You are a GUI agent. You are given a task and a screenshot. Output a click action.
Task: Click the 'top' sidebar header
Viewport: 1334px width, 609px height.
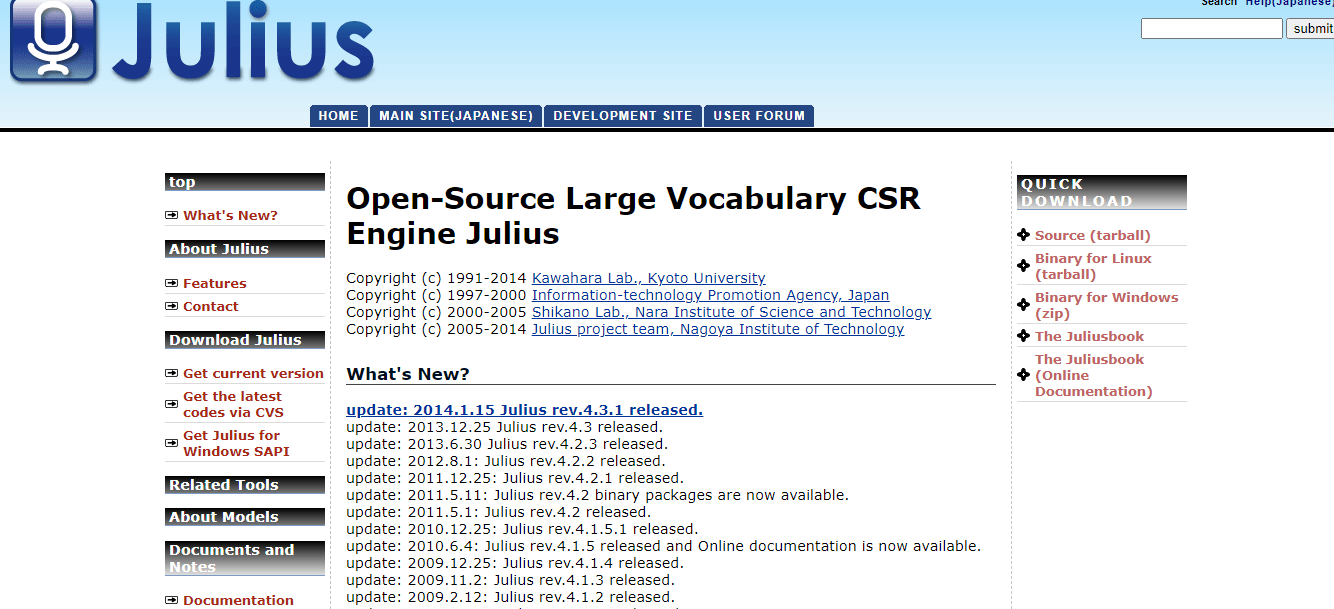245,182
